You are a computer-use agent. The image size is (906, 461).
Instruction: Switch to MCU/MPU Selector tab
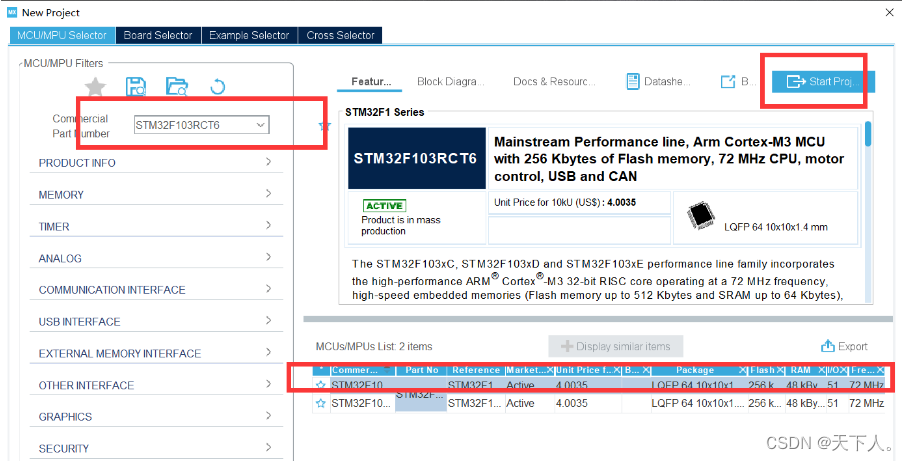62,35
